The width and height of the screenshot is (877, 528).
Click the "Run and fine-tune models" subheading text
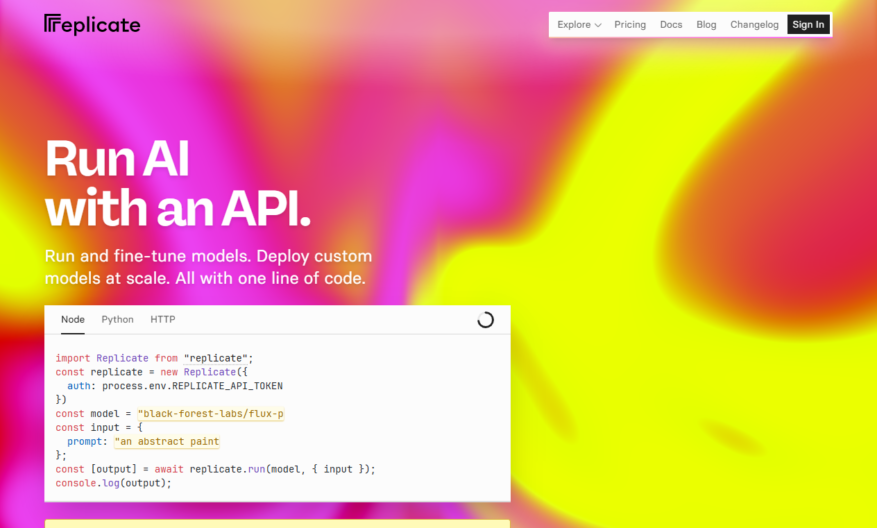tap(208, 267)
